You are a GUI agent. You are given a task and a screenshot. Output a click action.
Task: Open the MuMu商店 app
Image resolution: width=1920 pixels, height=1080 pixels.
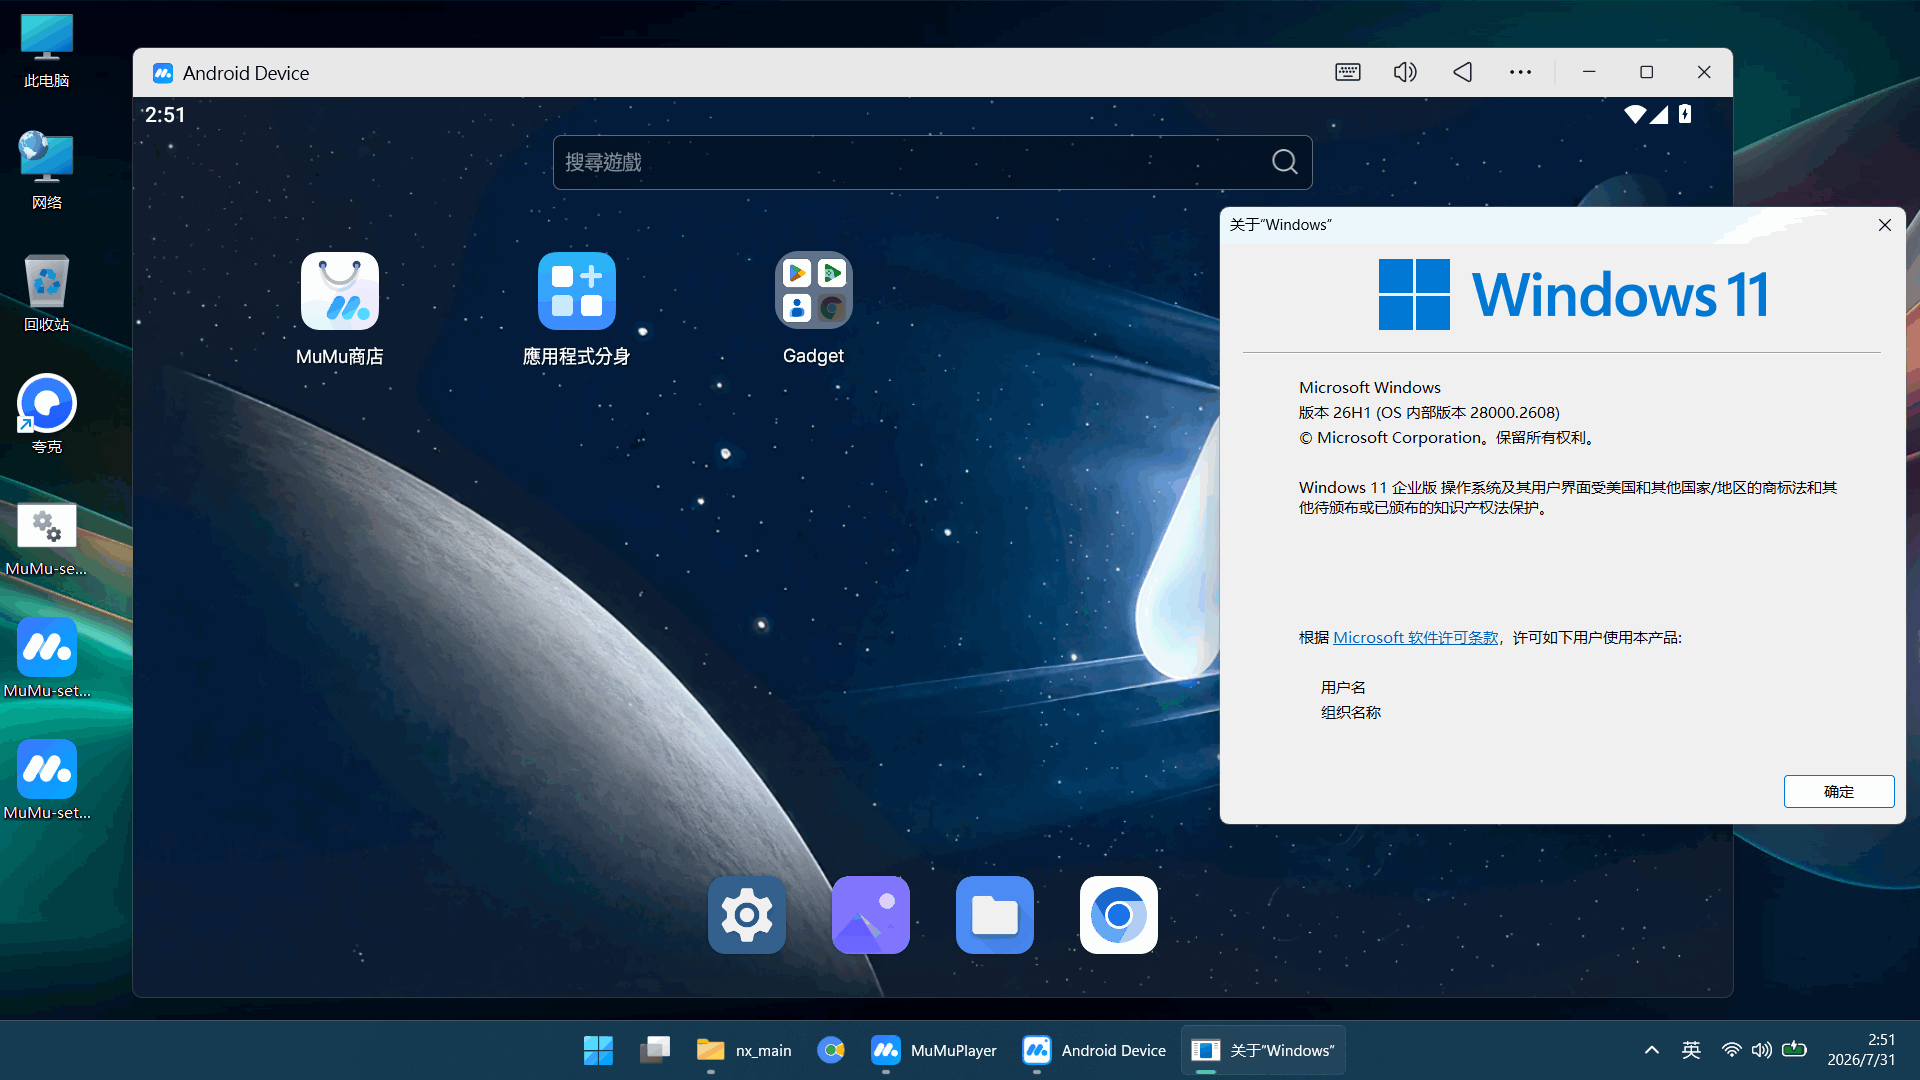pos(340,291)
